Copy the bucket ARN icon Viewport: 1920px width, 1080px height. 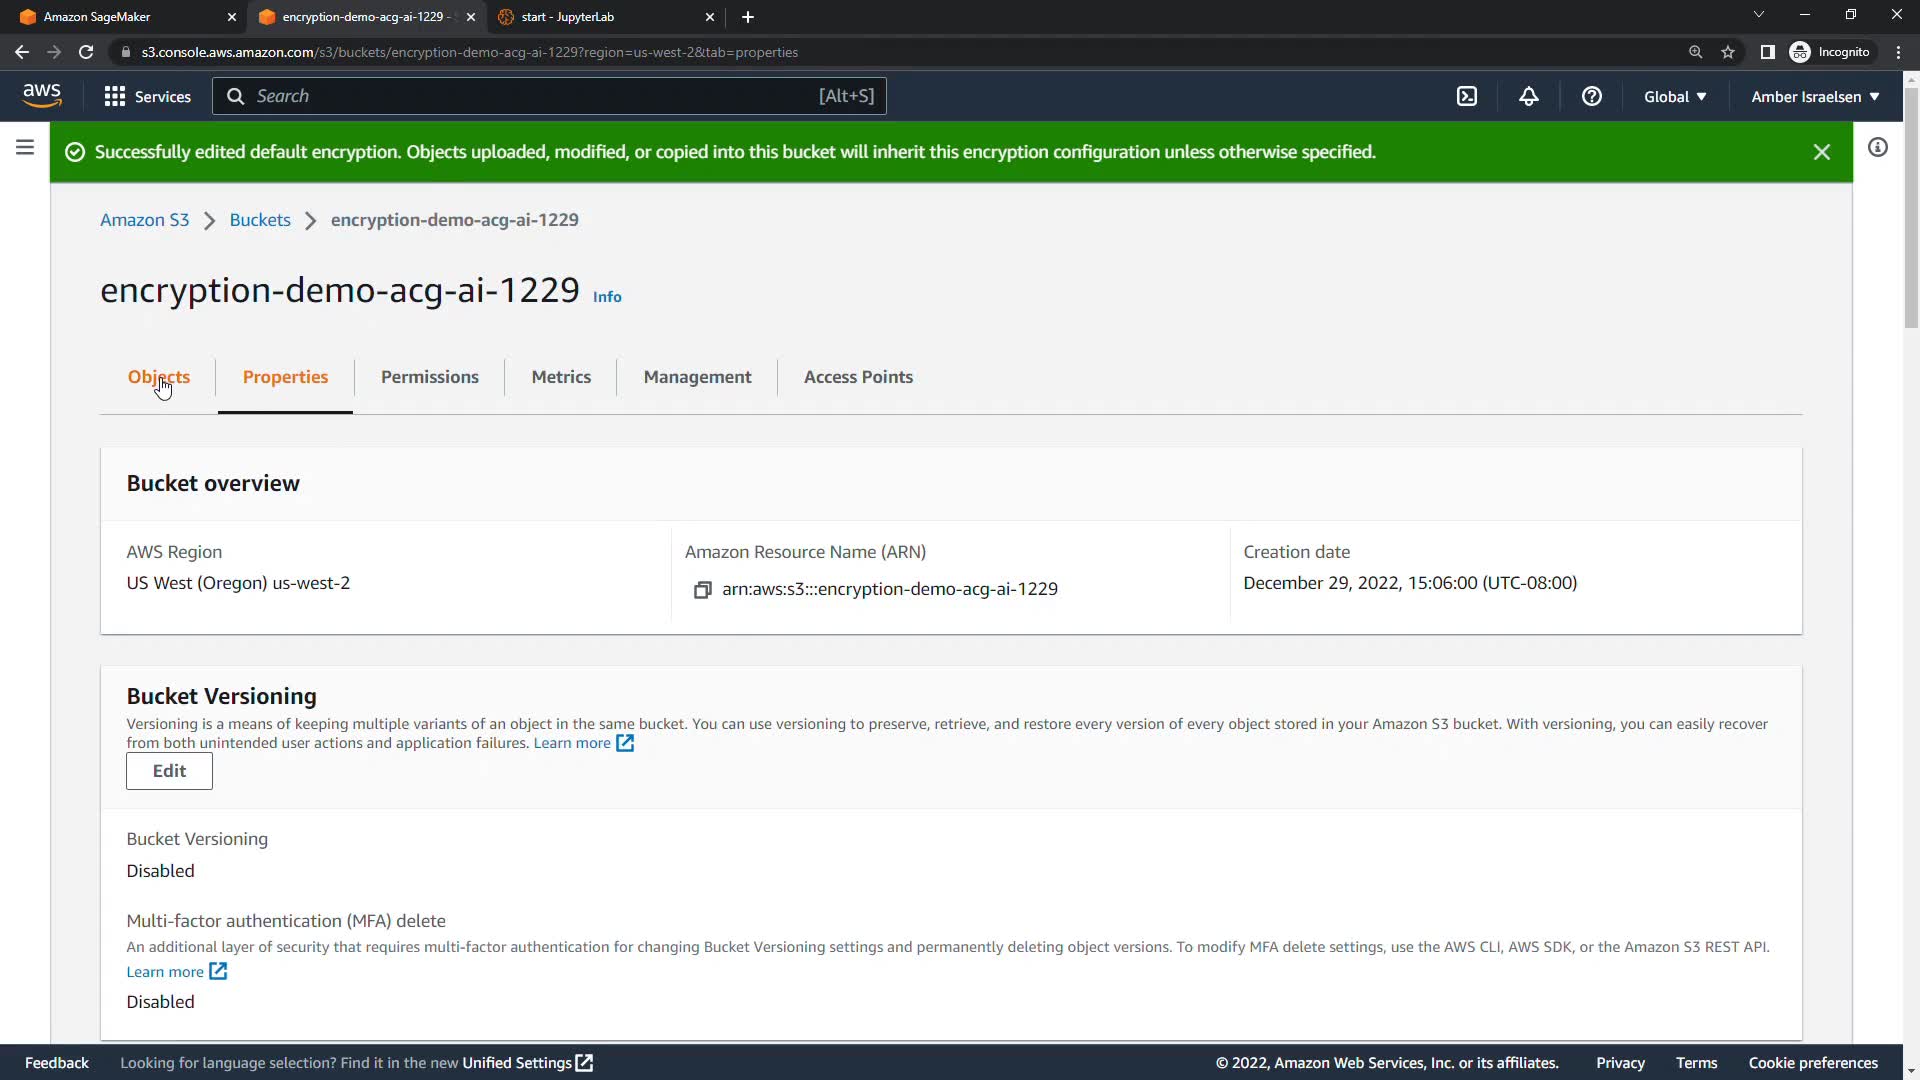tap(702, 590)
